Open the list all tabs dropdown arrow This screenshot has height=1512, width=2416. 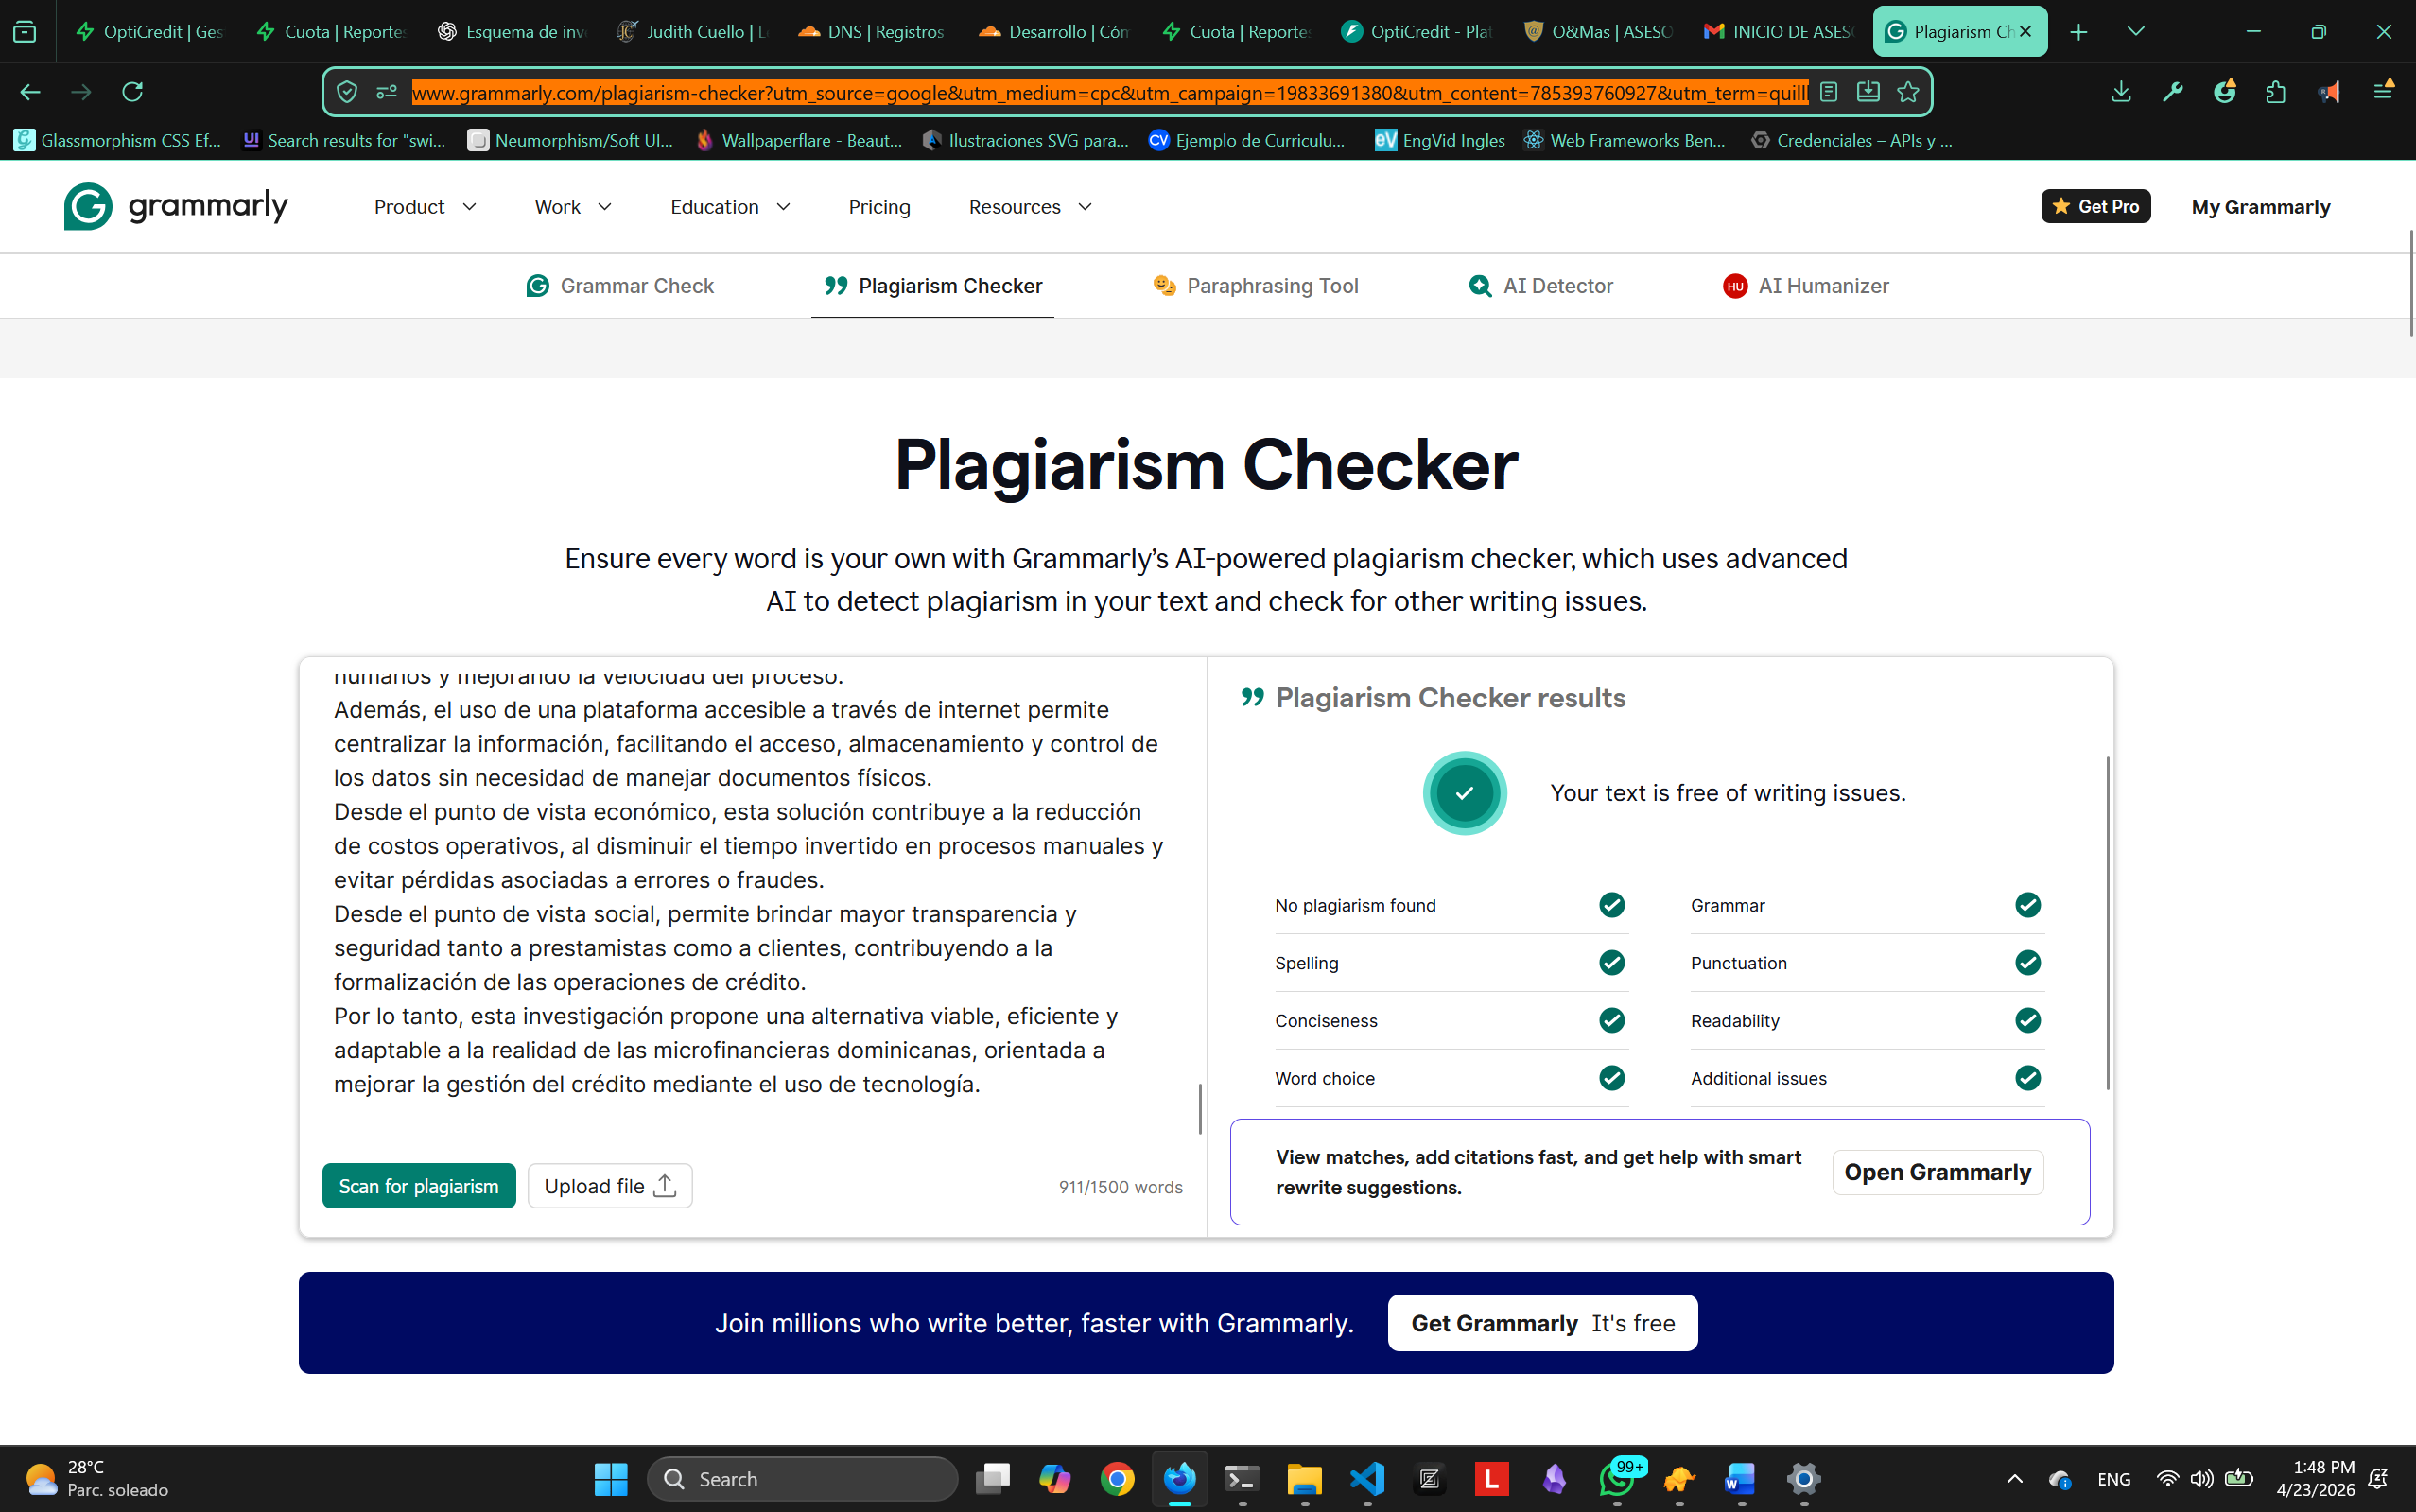[x=2136, y=32]
